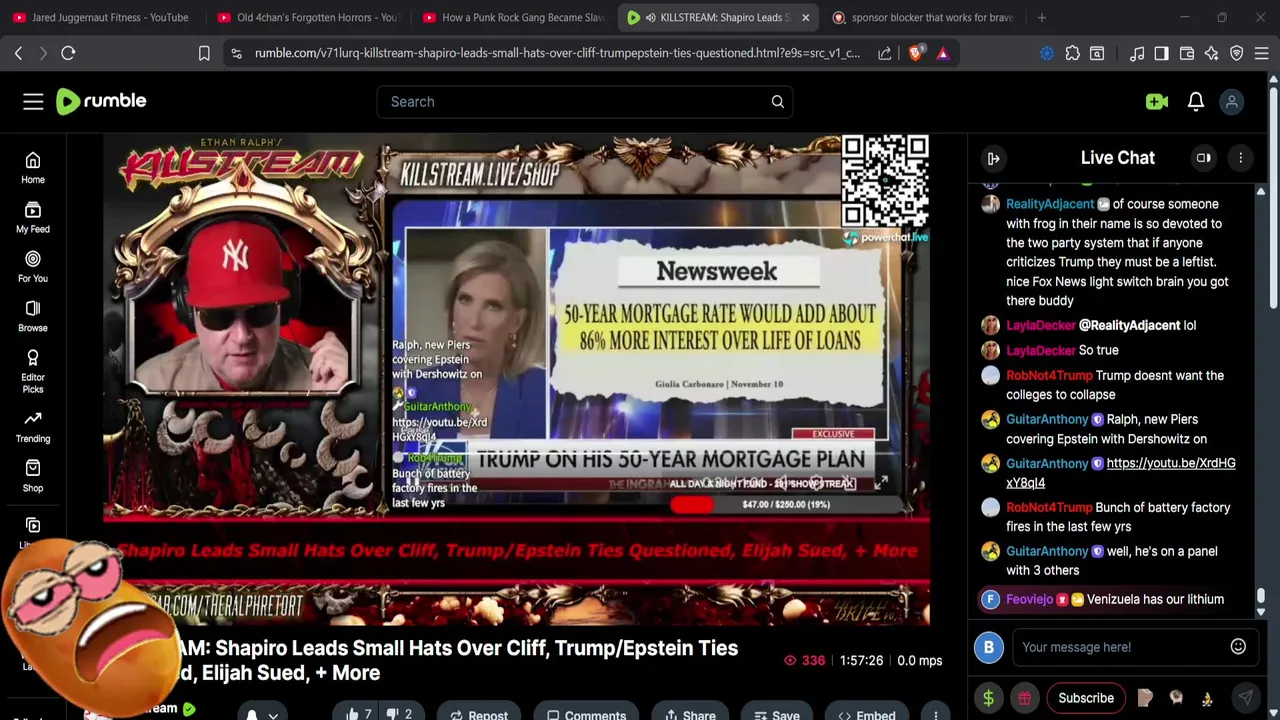Reload the page

point(68,53)
